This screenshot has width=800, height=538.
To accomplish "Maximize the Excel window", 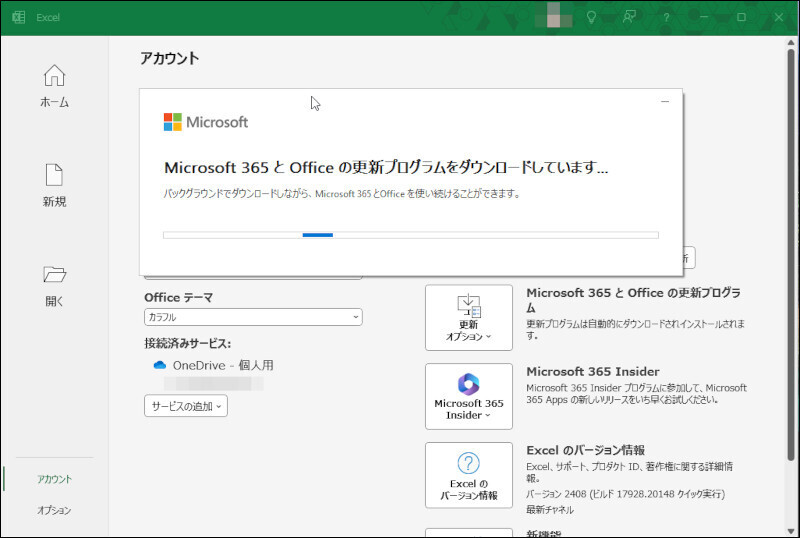I will tap(741, 17).
